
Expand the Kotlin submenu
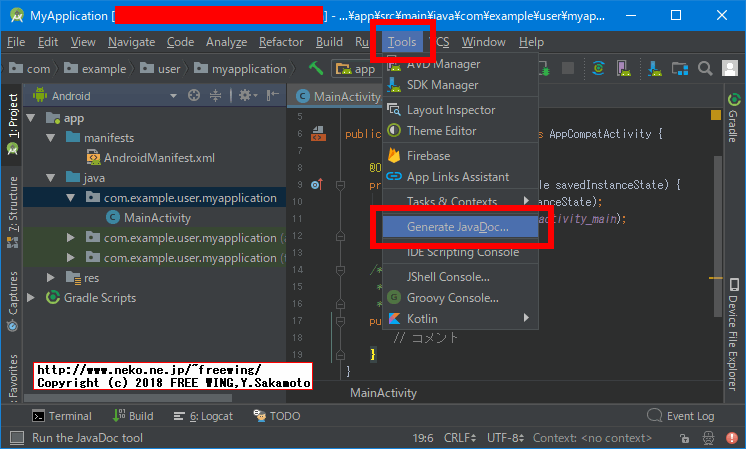point(460,319)
